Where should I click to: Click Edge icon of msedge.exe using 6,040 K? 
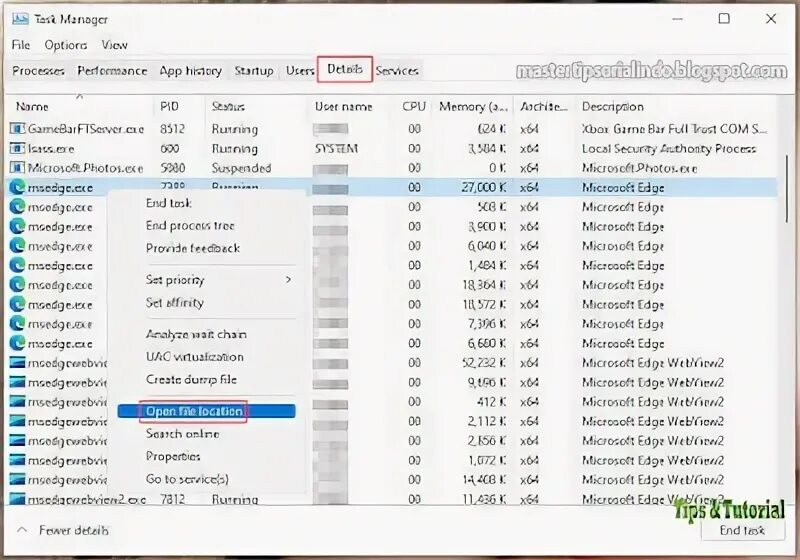point(17,246)
